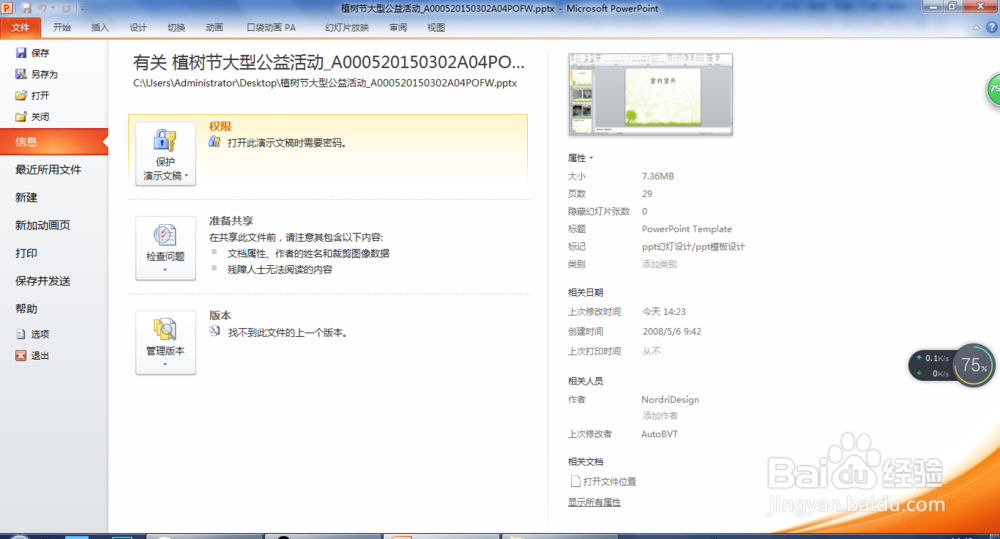This screenshot has width=1000, height=539.
Task: Open the Transitions (切换) tab
Action: (x=176, y=27)
